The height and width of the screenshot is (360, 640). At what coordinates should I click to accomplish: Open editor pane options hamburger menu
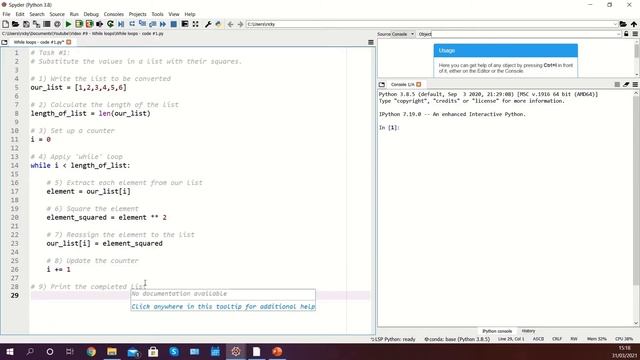click(371, 42)
